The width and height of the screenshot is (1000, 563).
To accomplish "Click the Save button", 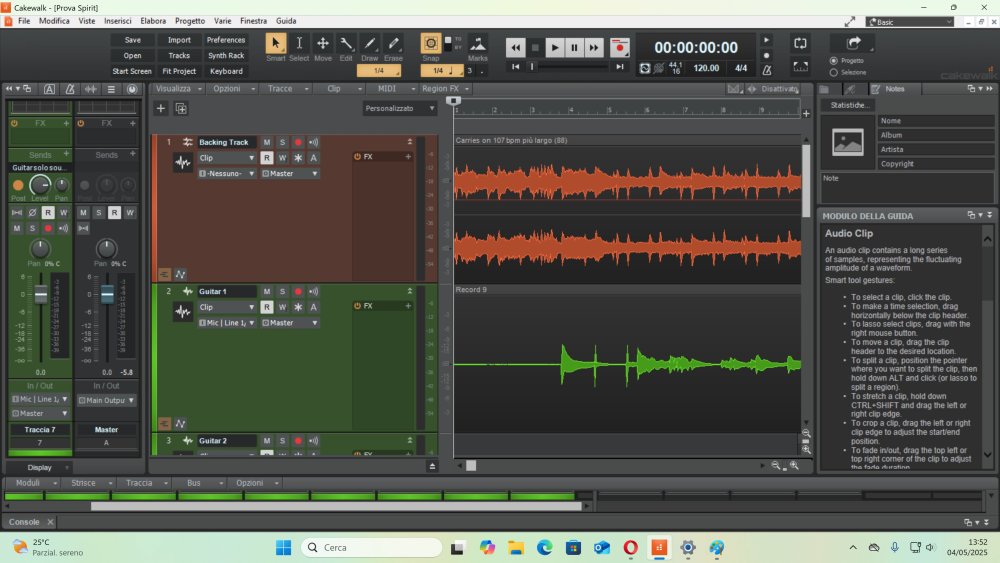I will point(133,40).
